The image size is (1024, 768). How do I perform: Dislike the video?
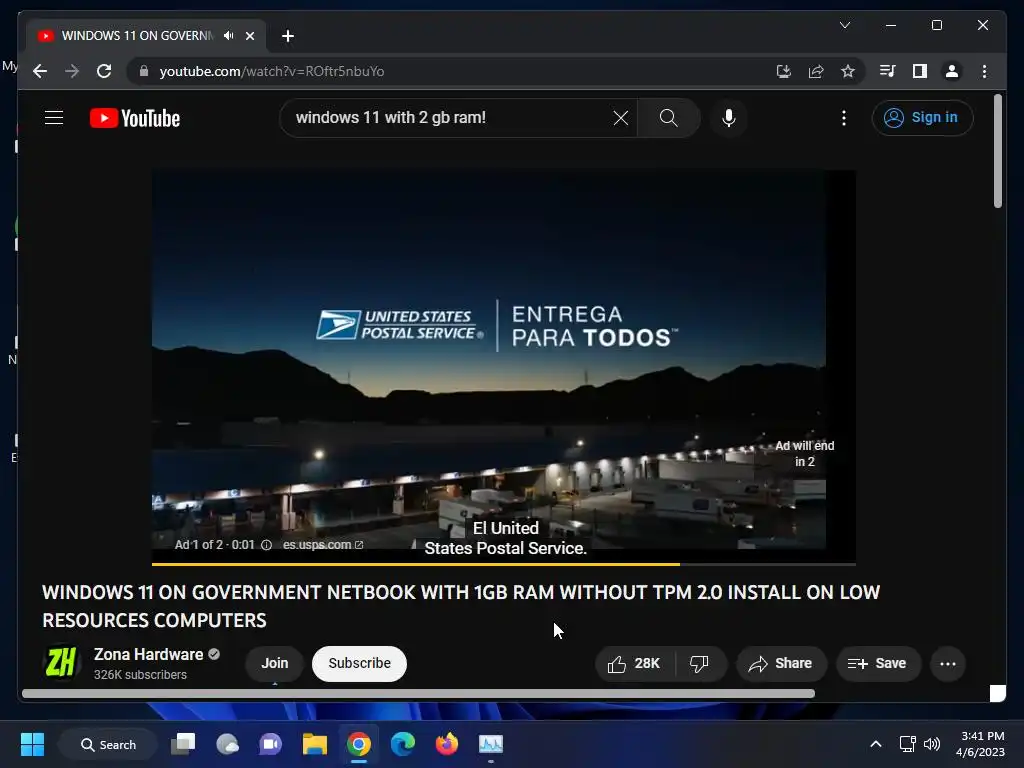[x=699, y=664]
